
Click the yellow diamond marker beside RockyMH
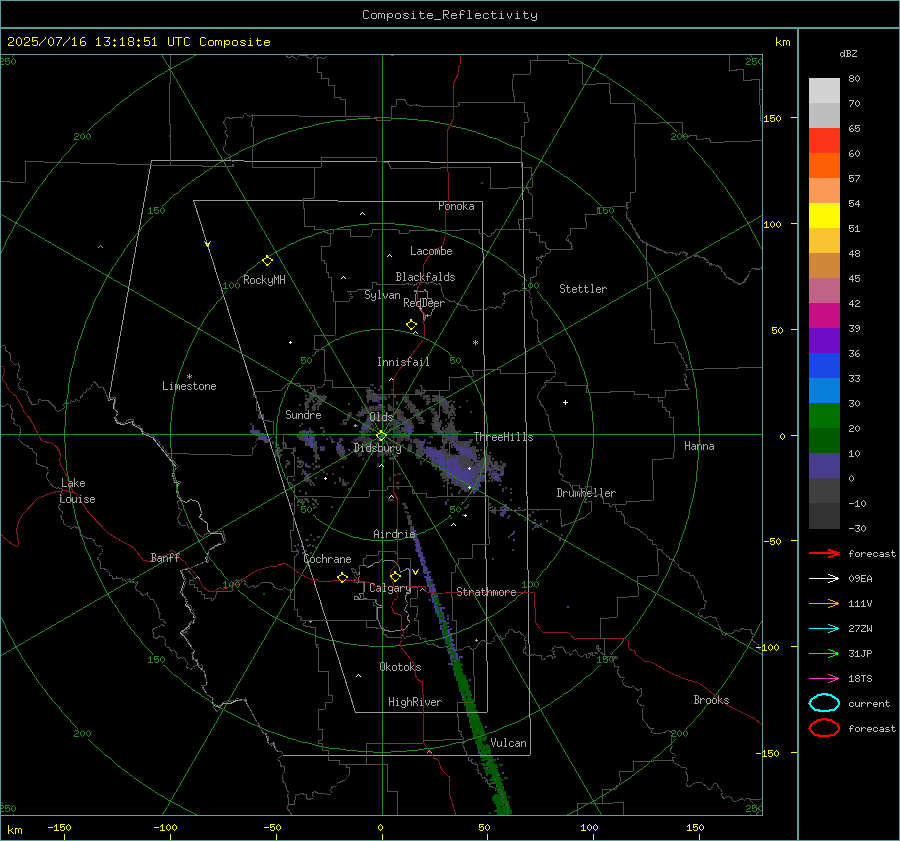[x=267, y=261]
